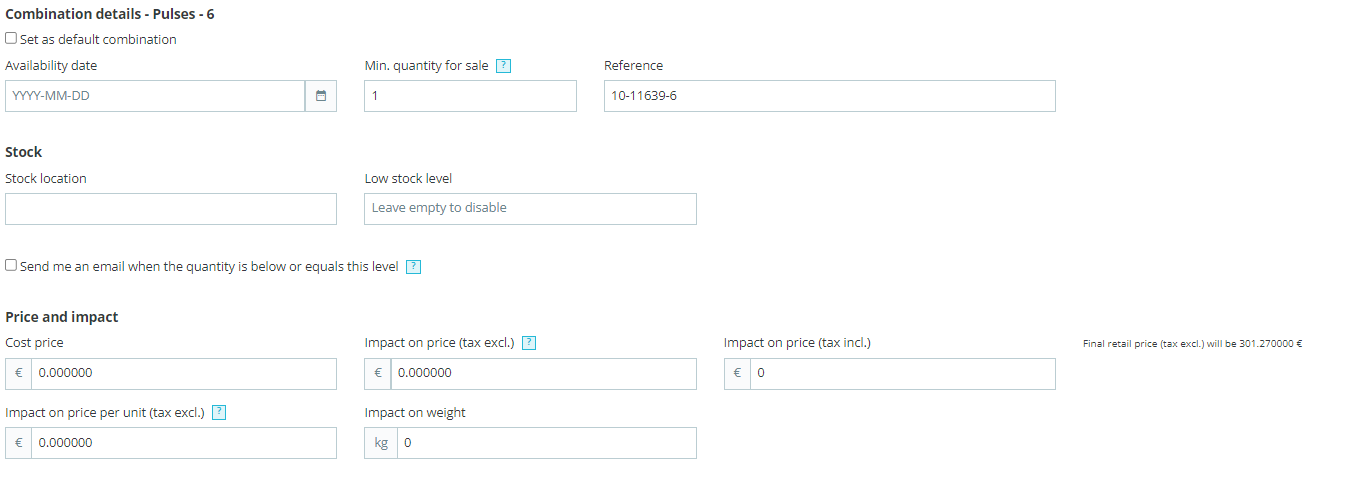Open the Availability date calendar picker

tap(321, 96)
